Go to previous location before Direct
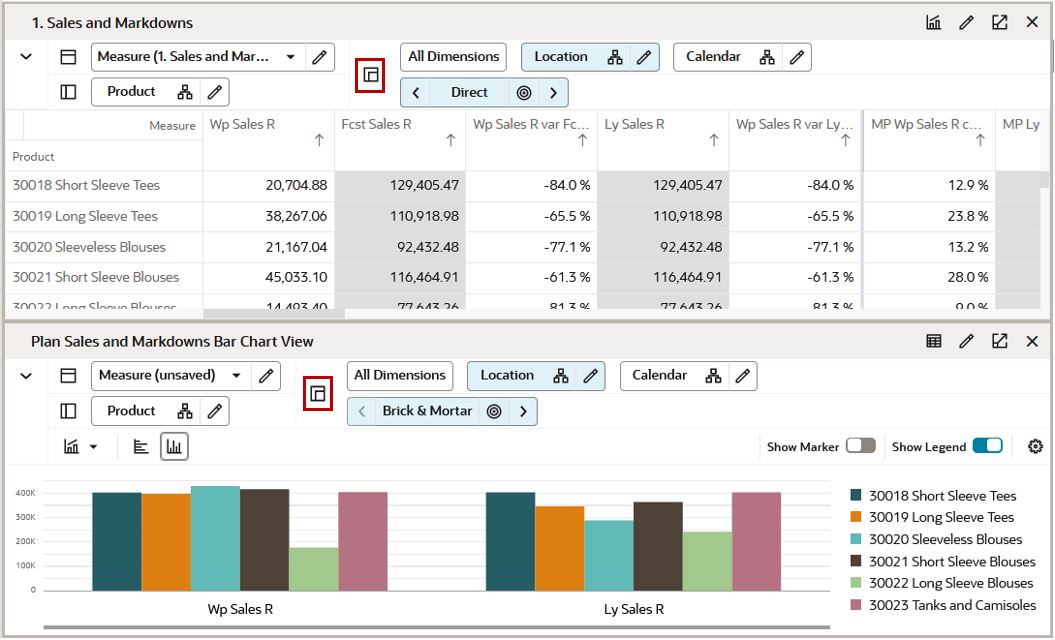Viewport: 1055px width, 640px height. [416, 93]
